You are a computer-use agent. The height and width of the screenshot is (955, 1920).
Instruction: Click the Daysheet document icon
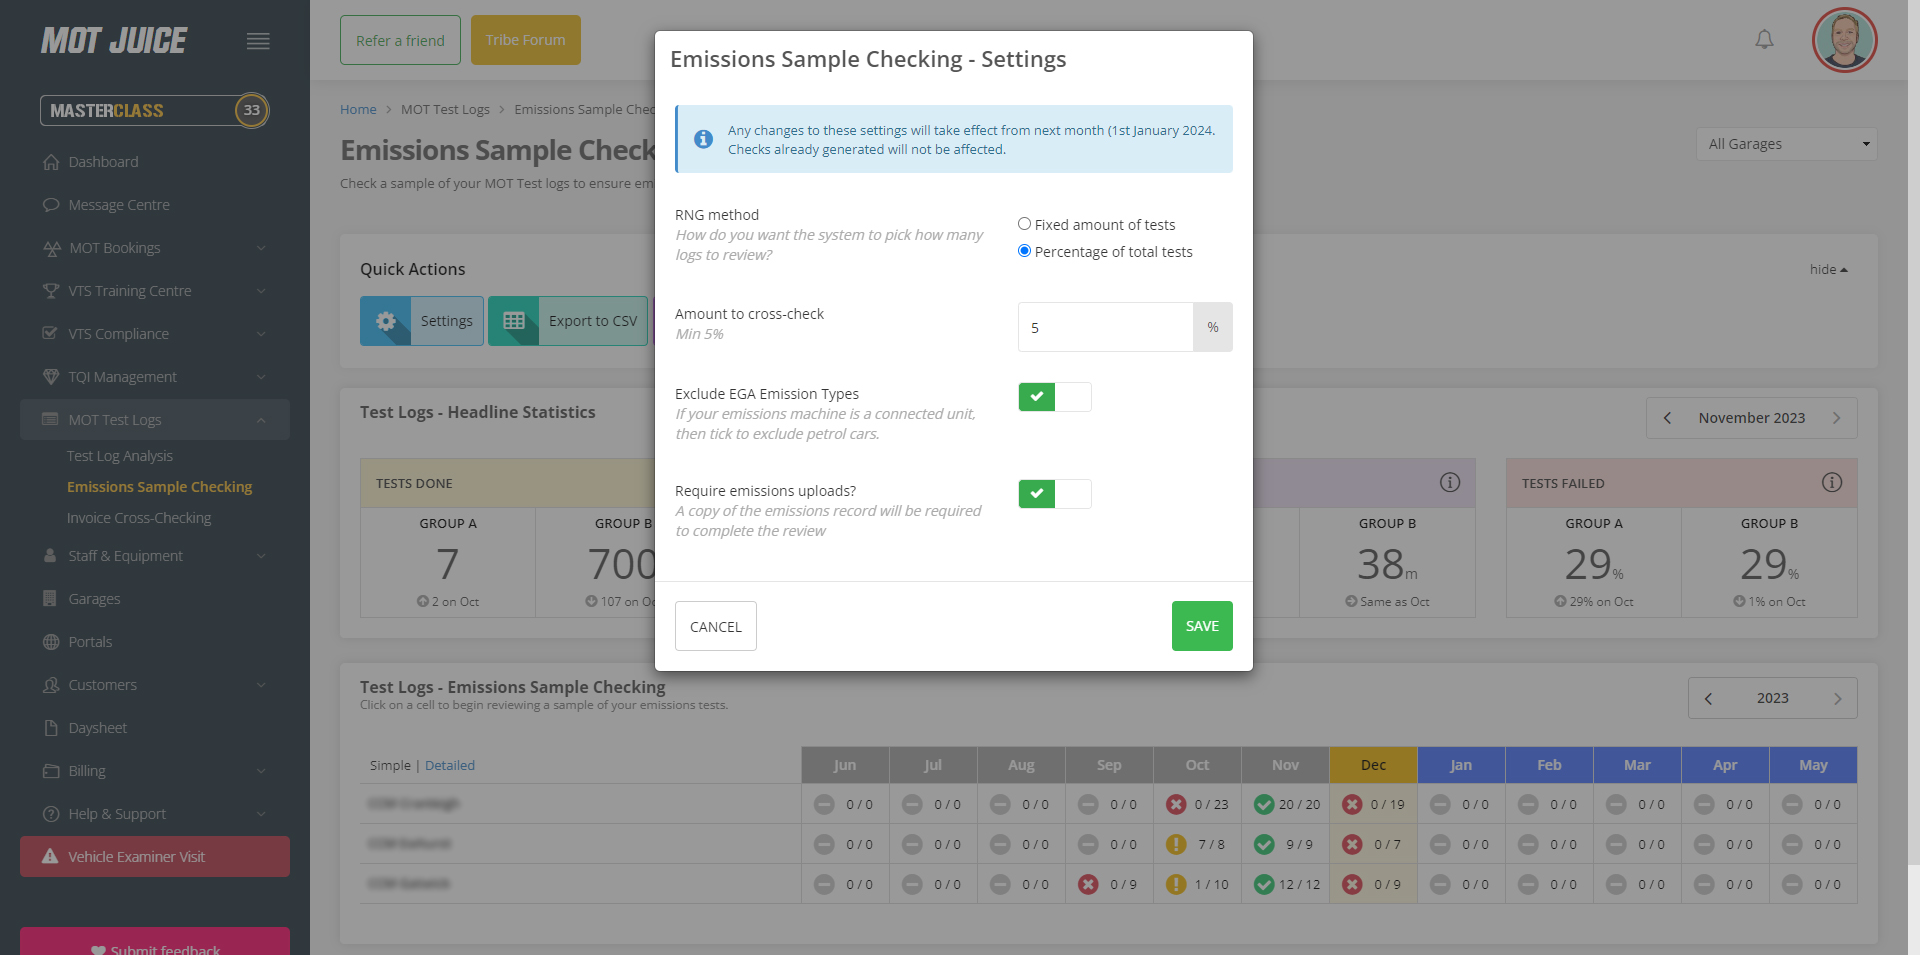point(51,728)
